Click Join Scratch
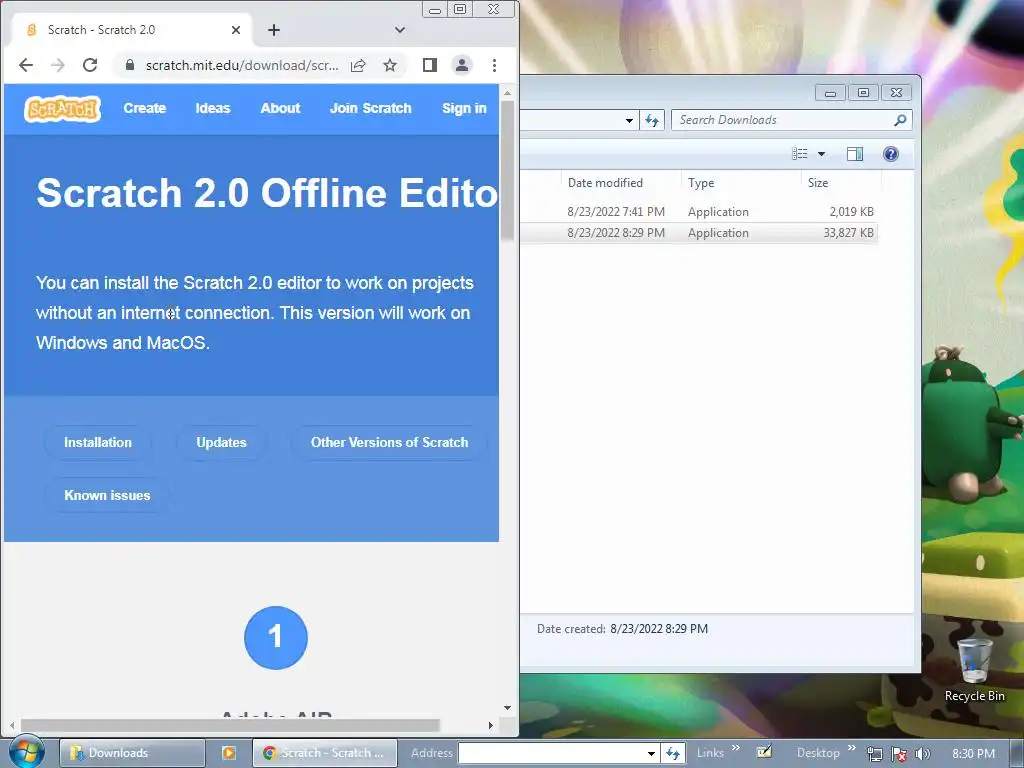This screenshot has height=768, width=1024. tap(370, 108)
